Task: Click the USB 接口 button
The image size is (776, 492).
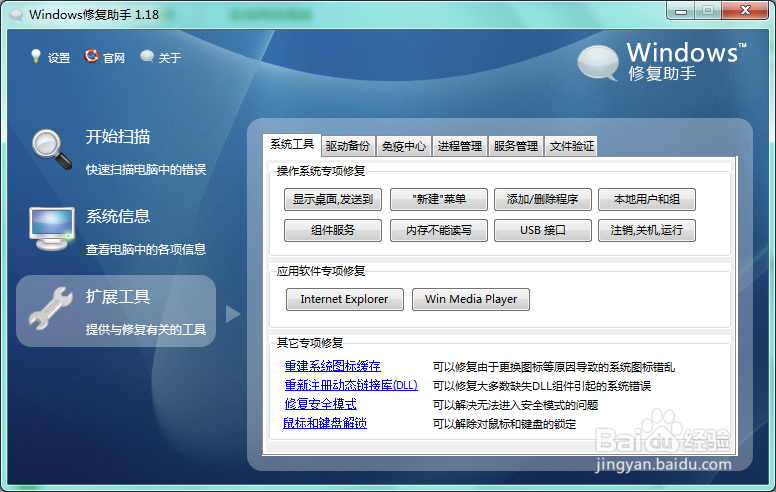Action: click(543, 230)
